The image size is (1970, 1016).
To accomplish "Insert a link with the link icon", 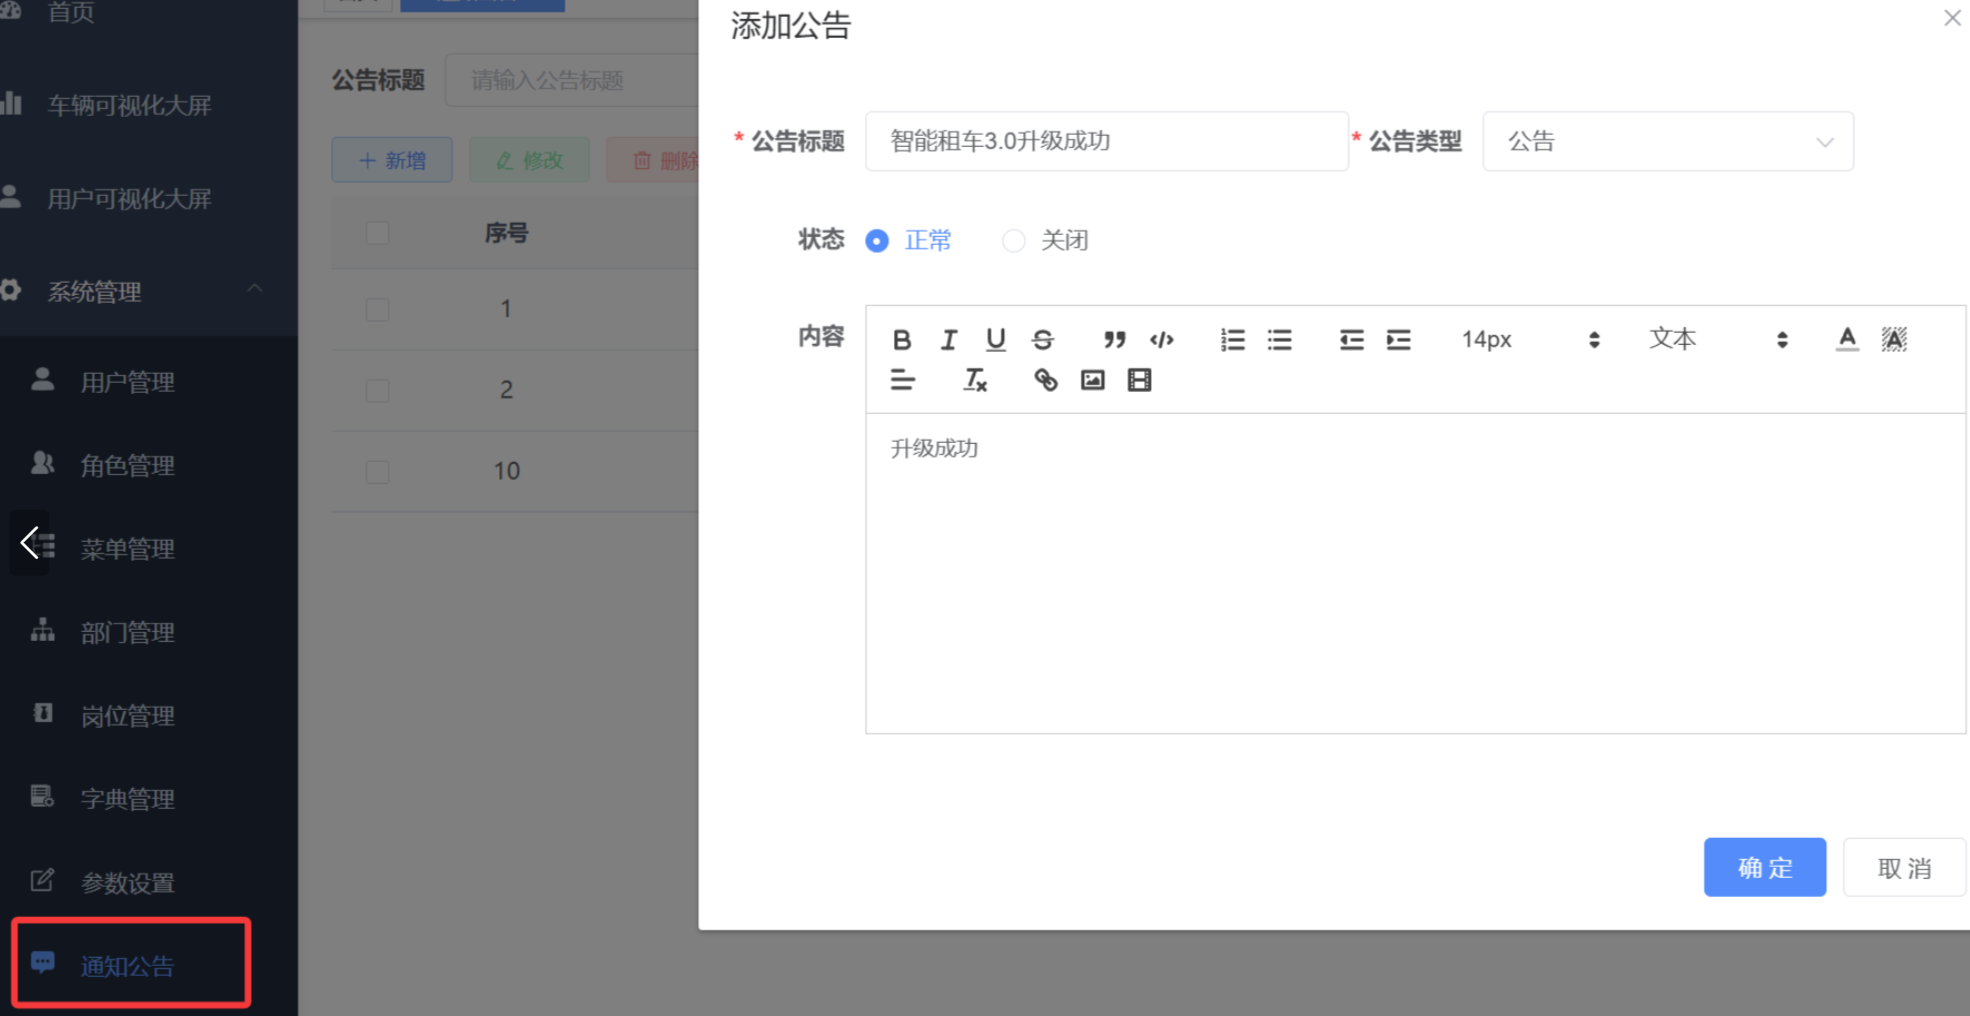I will point(1045,380).
